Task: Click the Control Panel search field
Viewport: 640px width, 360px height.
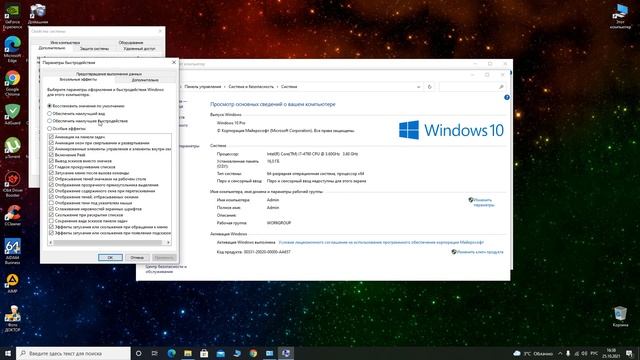Action: tap(472, 87)
